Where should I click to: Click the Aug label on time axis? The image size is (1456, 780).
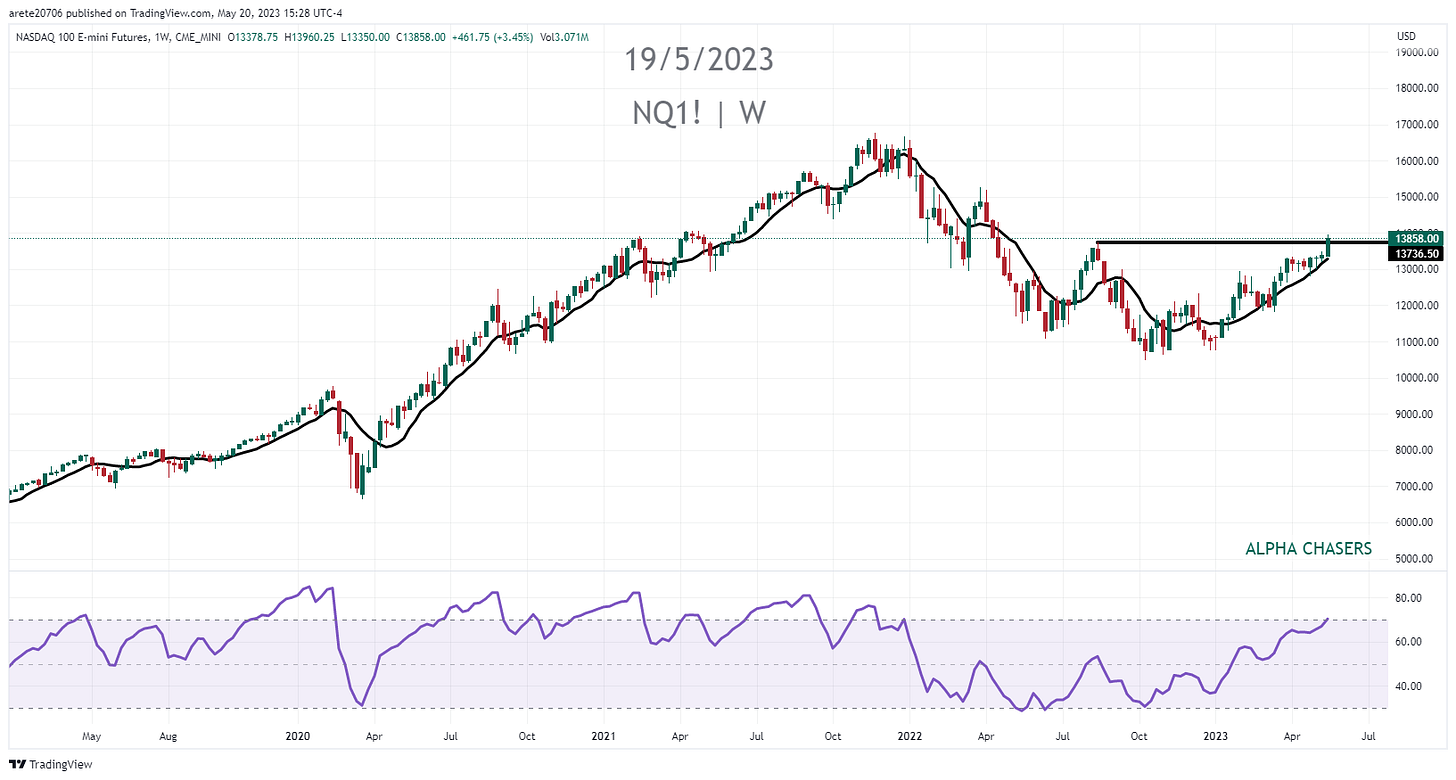168,735
